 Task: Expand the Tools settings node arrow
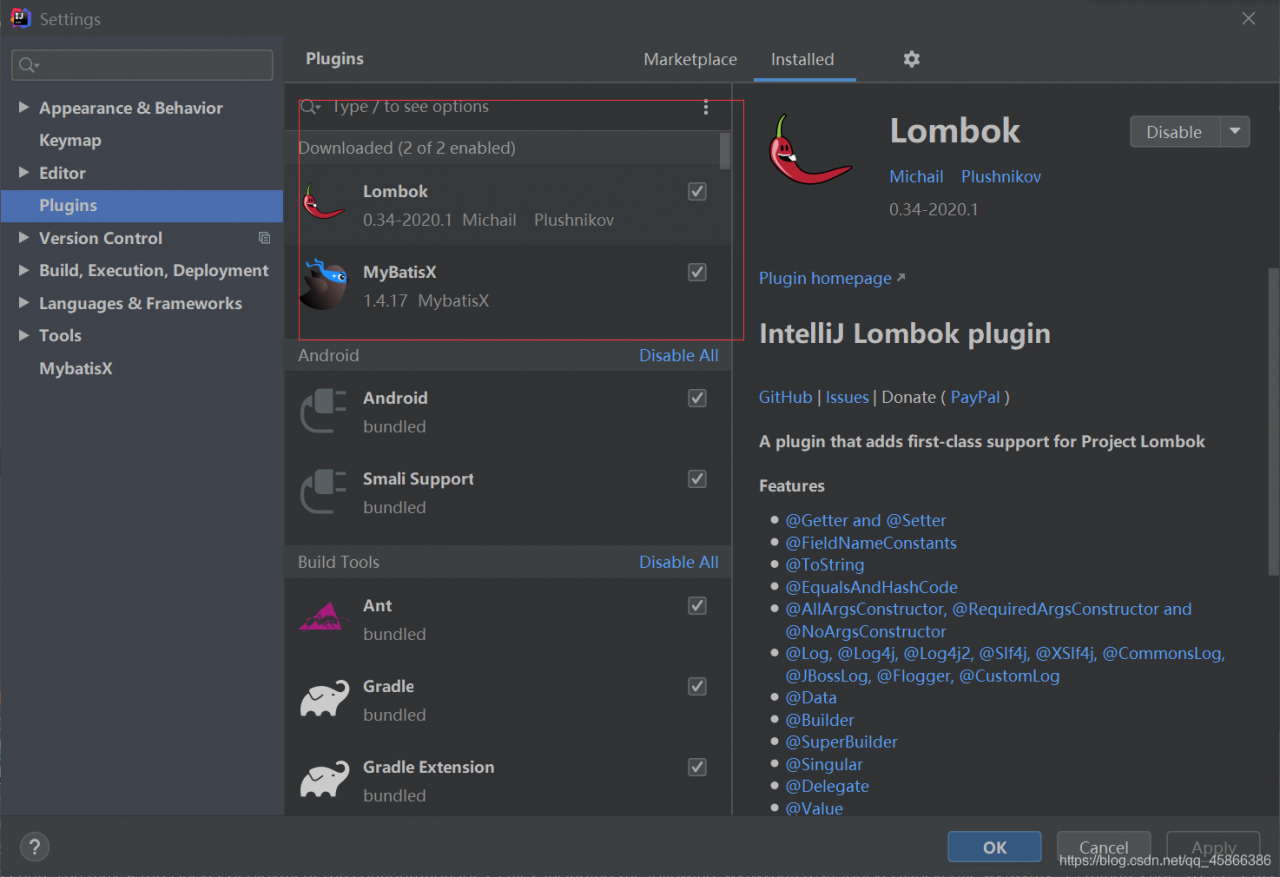[23, 335]
